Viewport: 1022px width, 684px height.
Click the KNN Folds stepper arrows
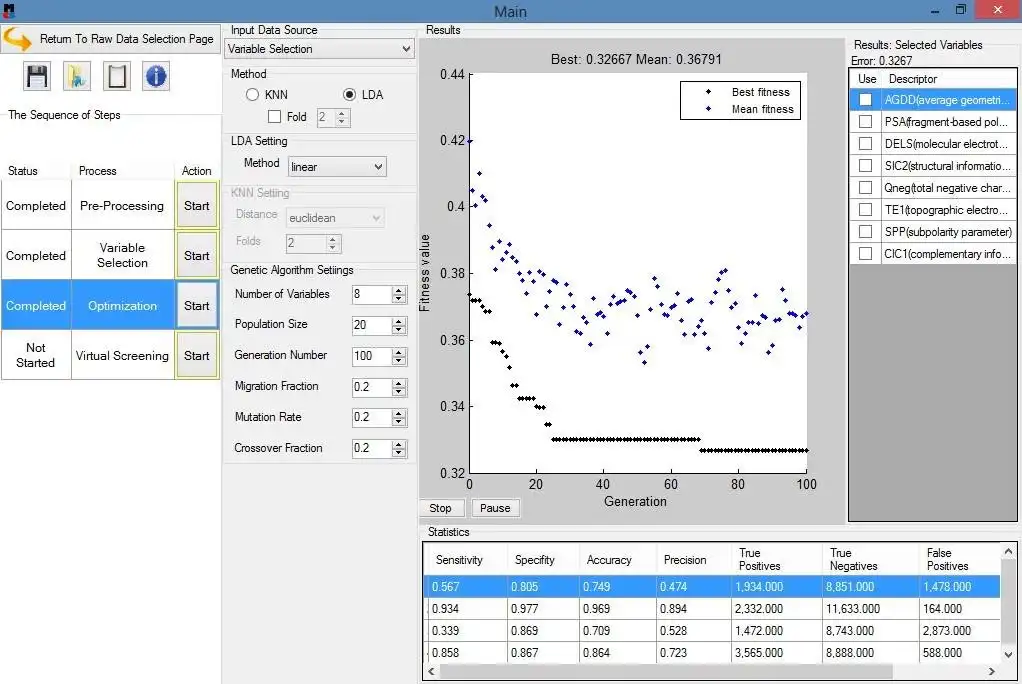(x=332, y=243)
